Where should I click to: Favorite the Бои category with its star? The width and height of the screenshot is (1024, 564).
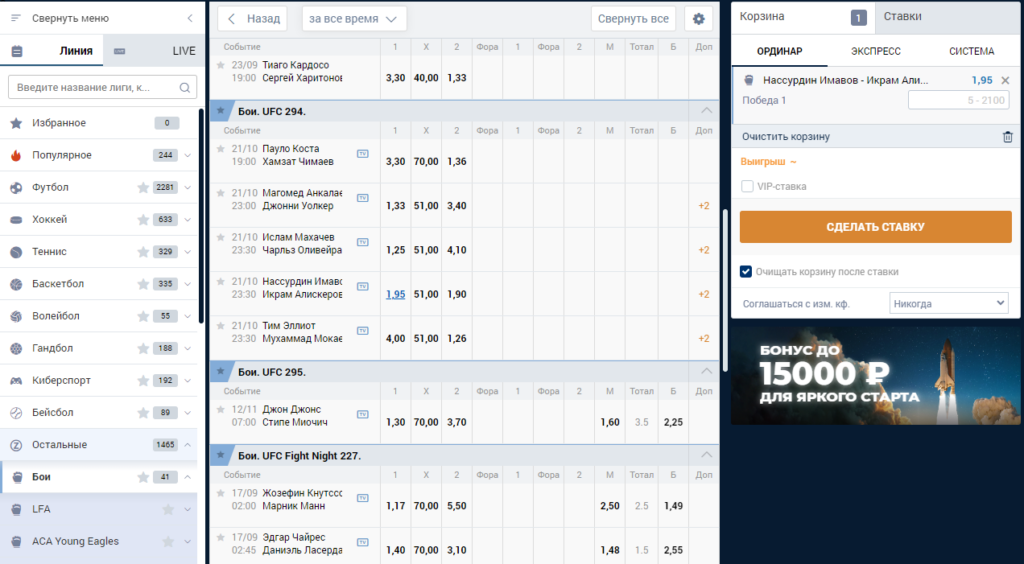(143, 477)
